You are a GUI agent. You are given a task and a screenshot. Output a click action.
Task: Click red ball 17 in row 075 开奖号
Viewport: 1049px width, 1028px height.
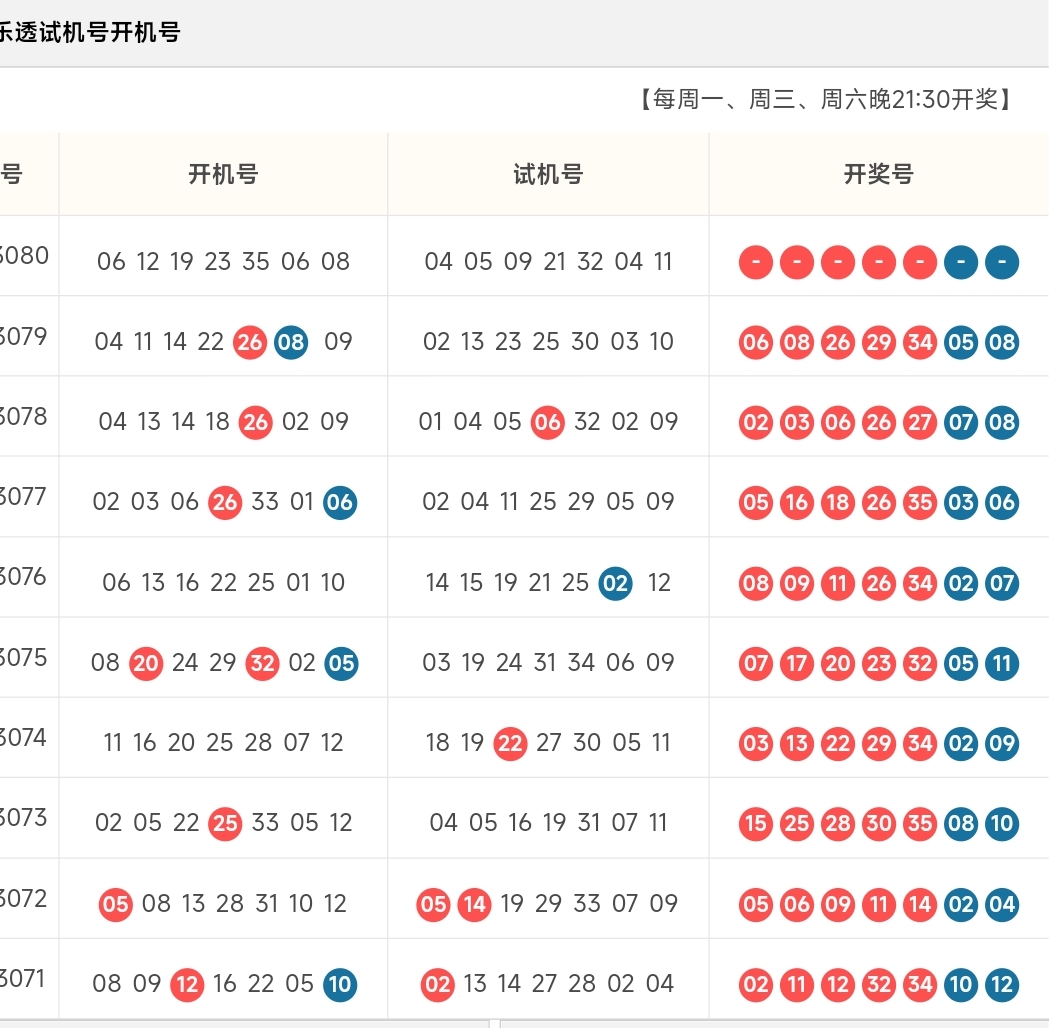[x=797, y=663]
